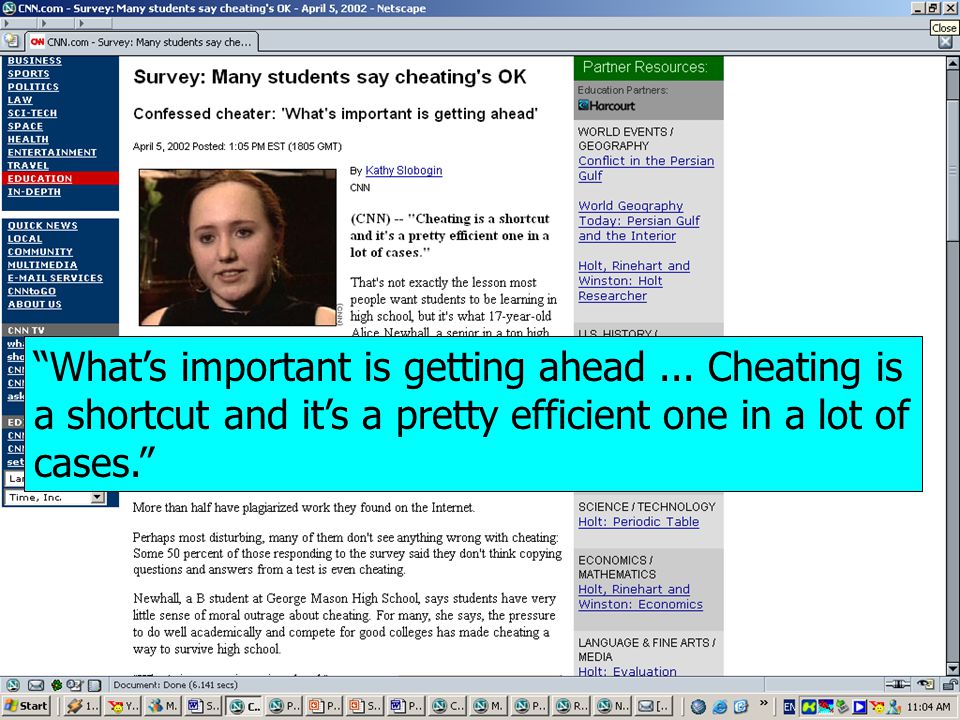This screenshot has width=960, height=720.
Task: Open 'Conflict in the Persian Gulf' link
Action: (x=647, y=168)
